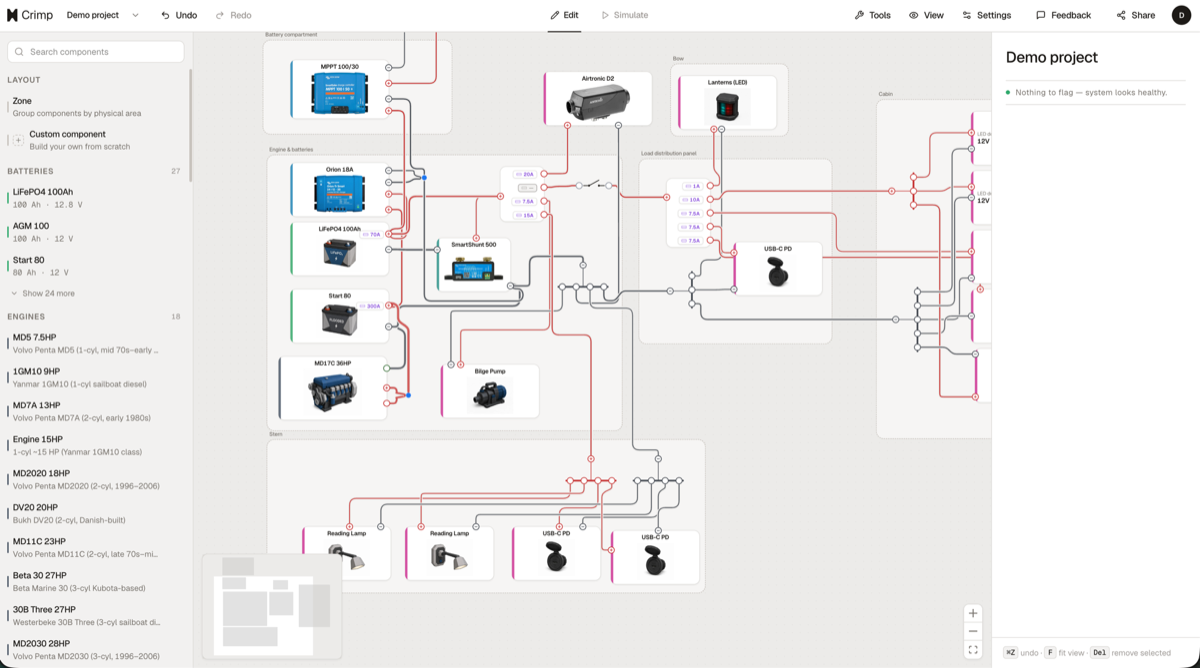Open the View menu
Screen dimensions: 1200x668
pos(926,15)
